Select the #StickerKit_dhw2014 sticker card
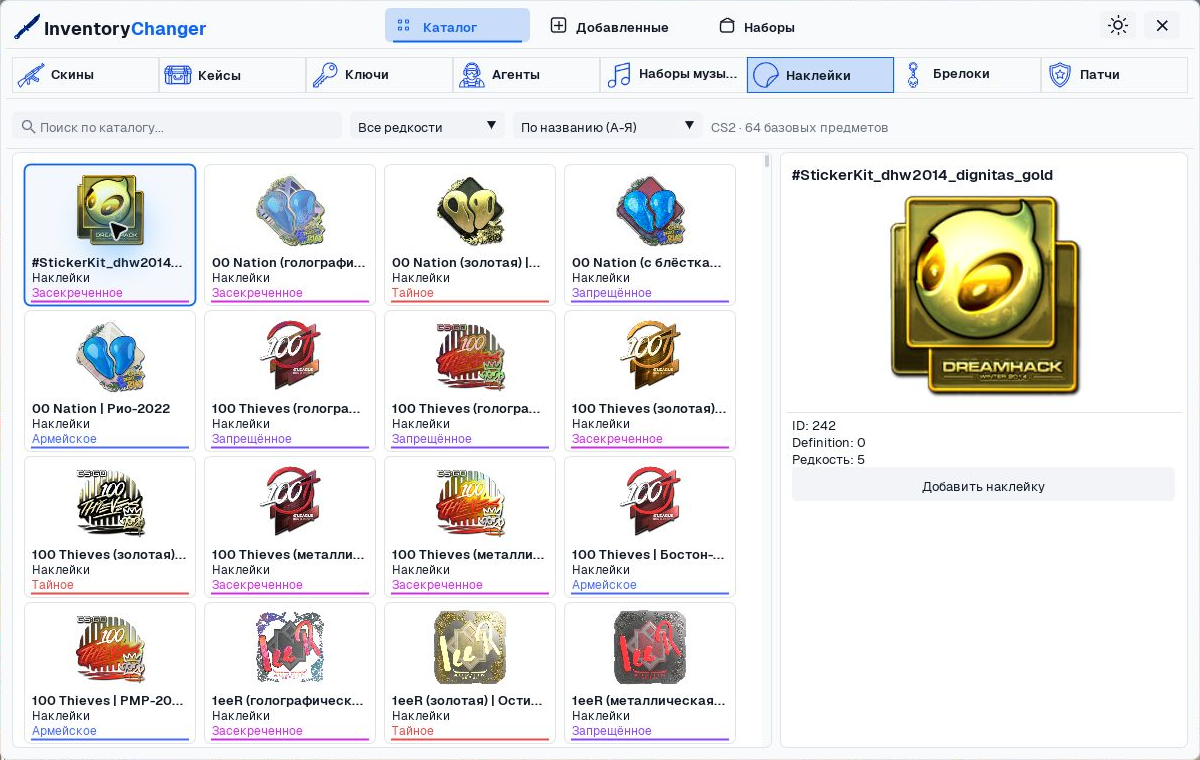1200x760 pixels. [110, 235]
